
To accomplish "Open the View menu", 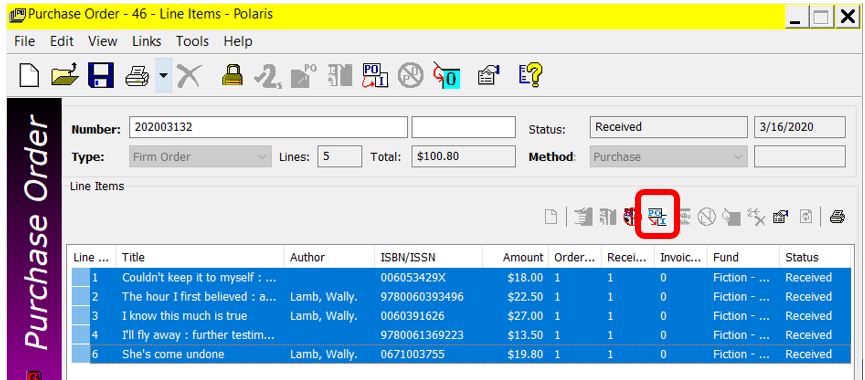I will point(103,41).
